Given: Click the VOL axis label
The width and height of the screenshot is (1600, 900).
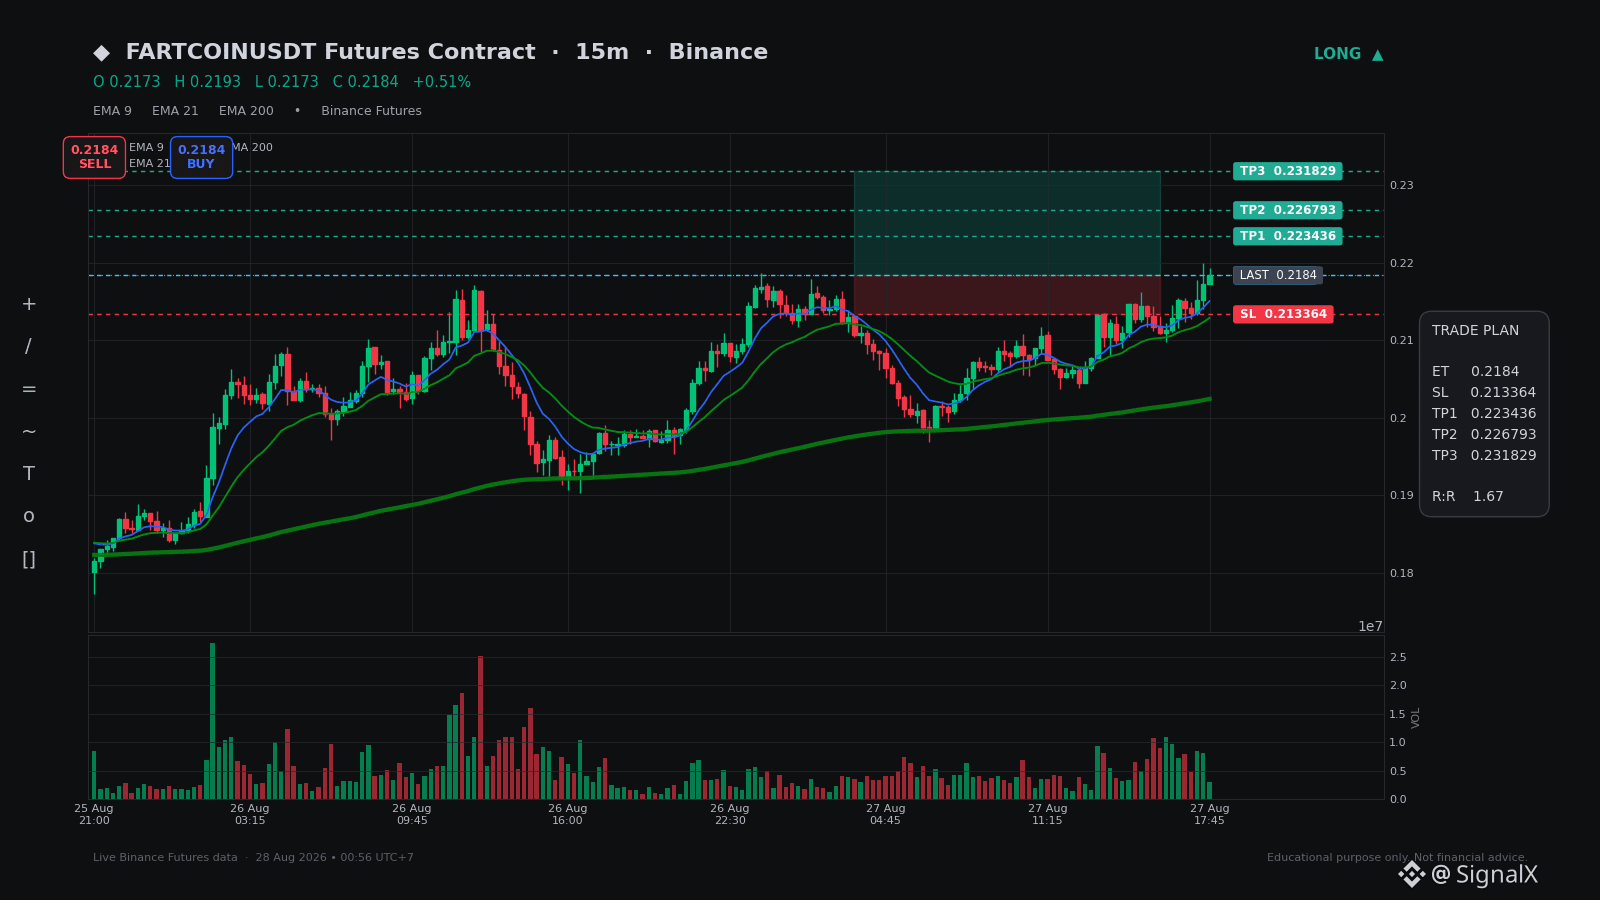Looking at the screenshot, I should [1416, 717].
